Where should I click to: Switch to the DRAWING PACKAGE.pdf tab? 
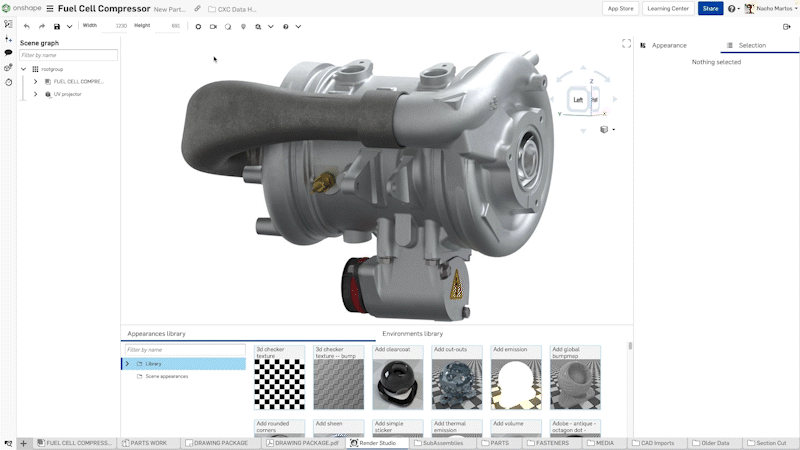tap(303, 443)
